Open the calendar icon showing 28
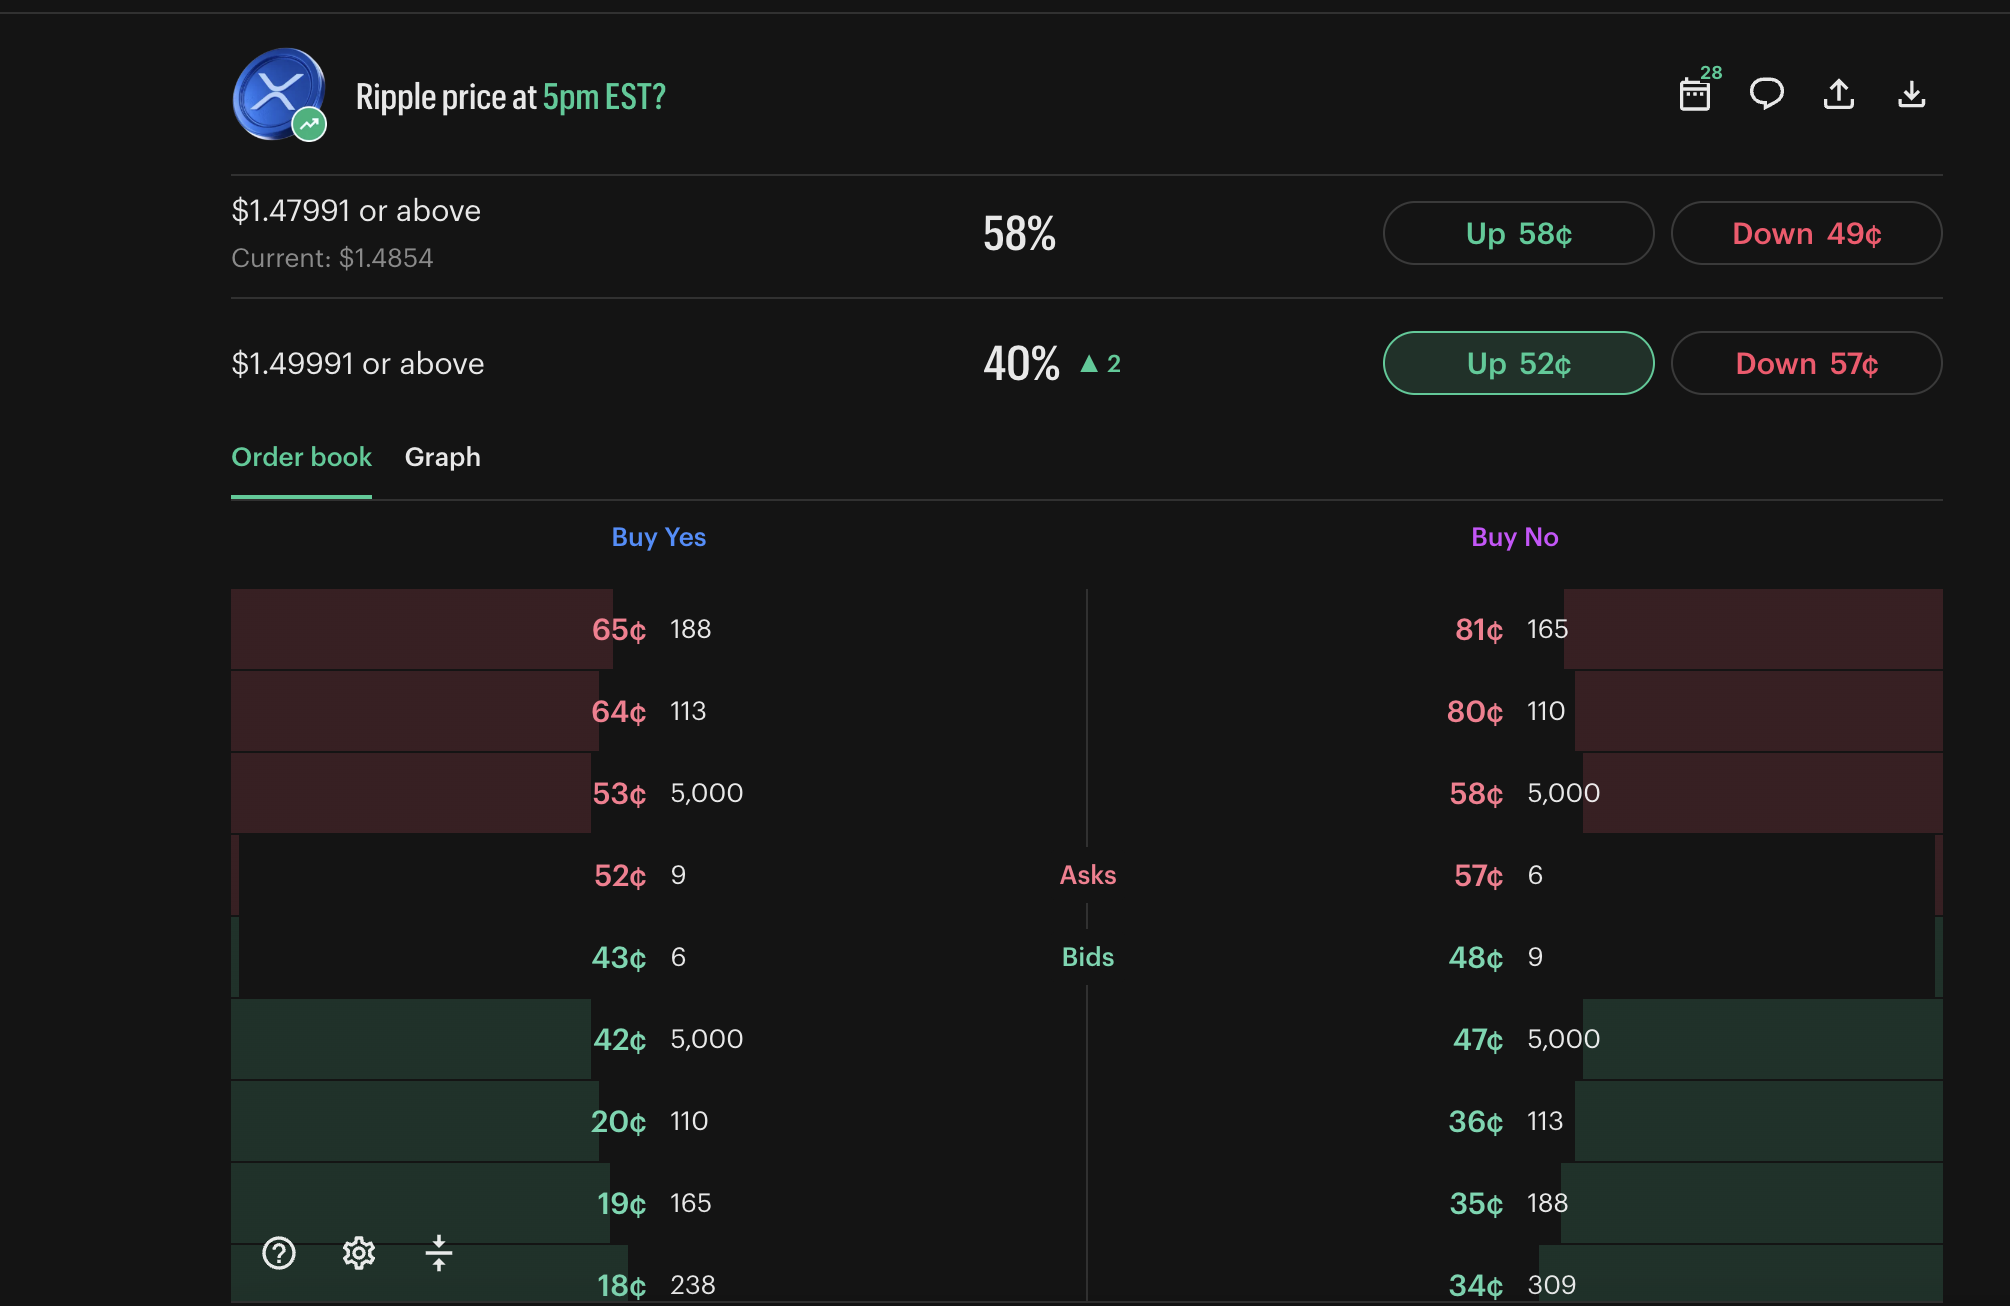 1695,93
